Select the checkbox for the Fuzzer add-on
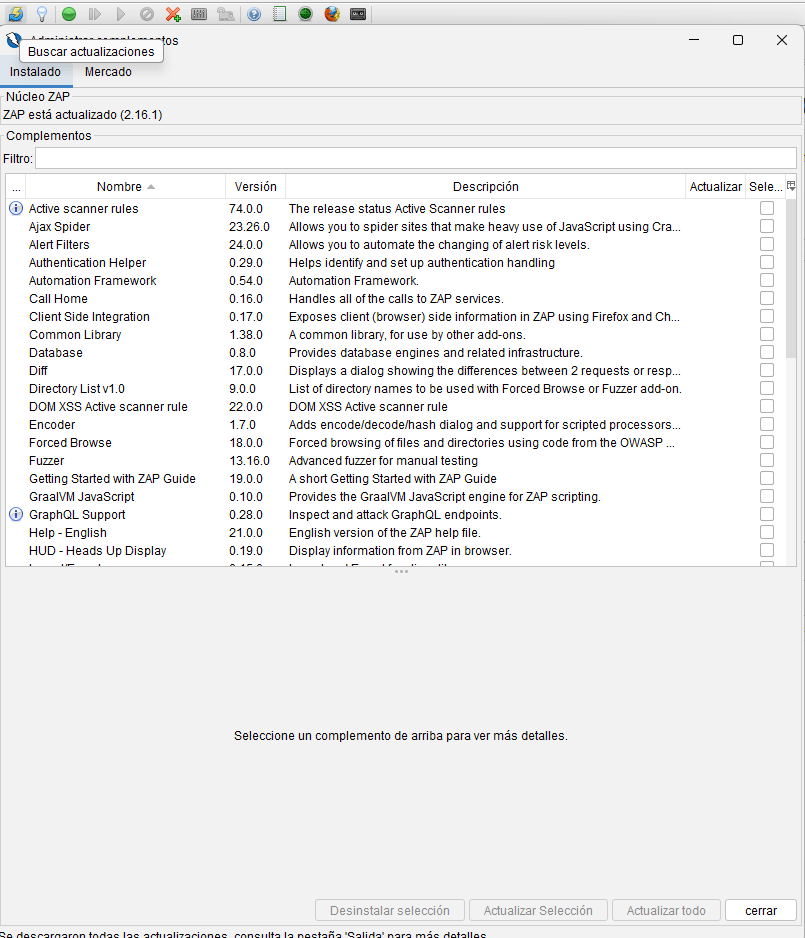This screenshot has width=805, height=938. tap(767, 461)
